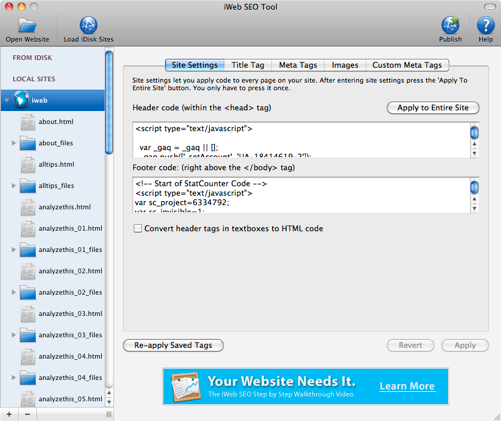
Task: Hit the Publish globe icon
Action: [450, 25]
